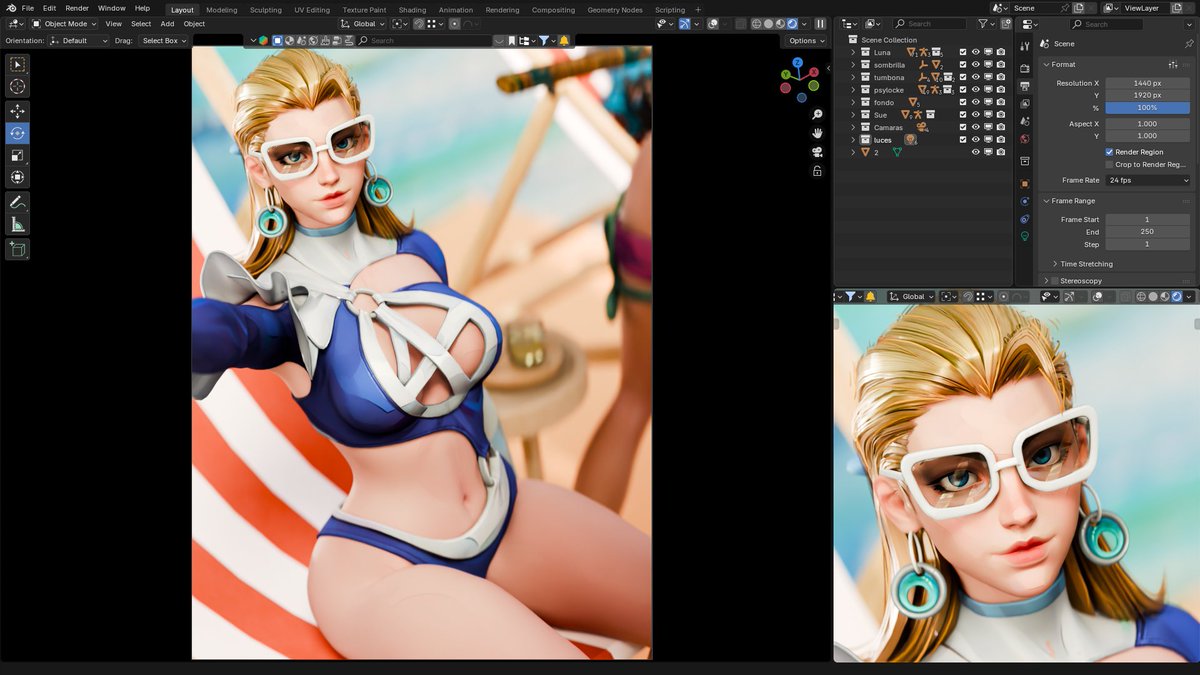The width and height of the screenshot is (1200, 675).
Task: Expand the Camaras collection
Action: coord(853,127)
